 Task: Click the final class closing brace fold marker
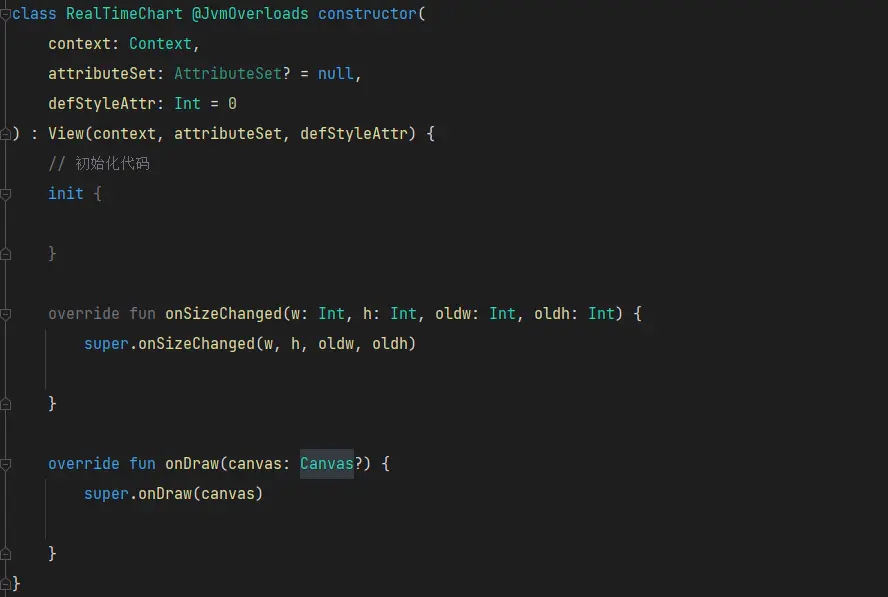6,583
